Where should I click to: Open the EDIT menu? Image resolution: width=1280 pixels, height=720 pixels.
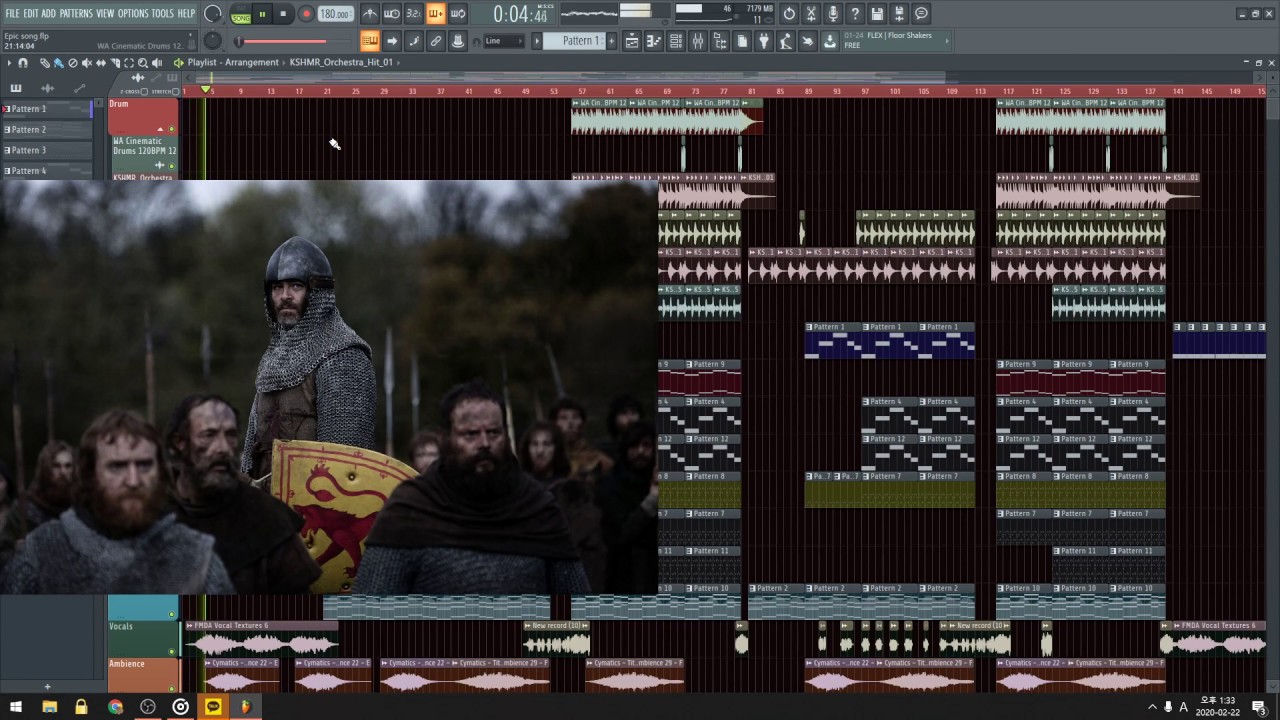(31, 14)
